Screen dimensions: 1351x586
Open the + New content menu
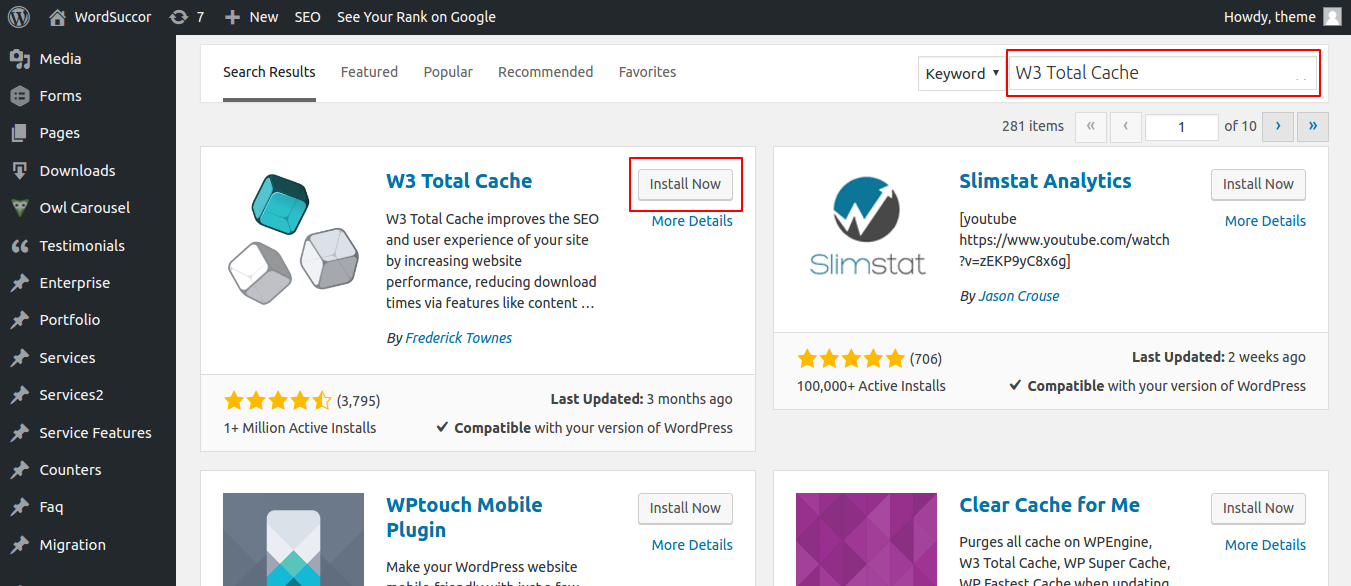coord(251,17)
